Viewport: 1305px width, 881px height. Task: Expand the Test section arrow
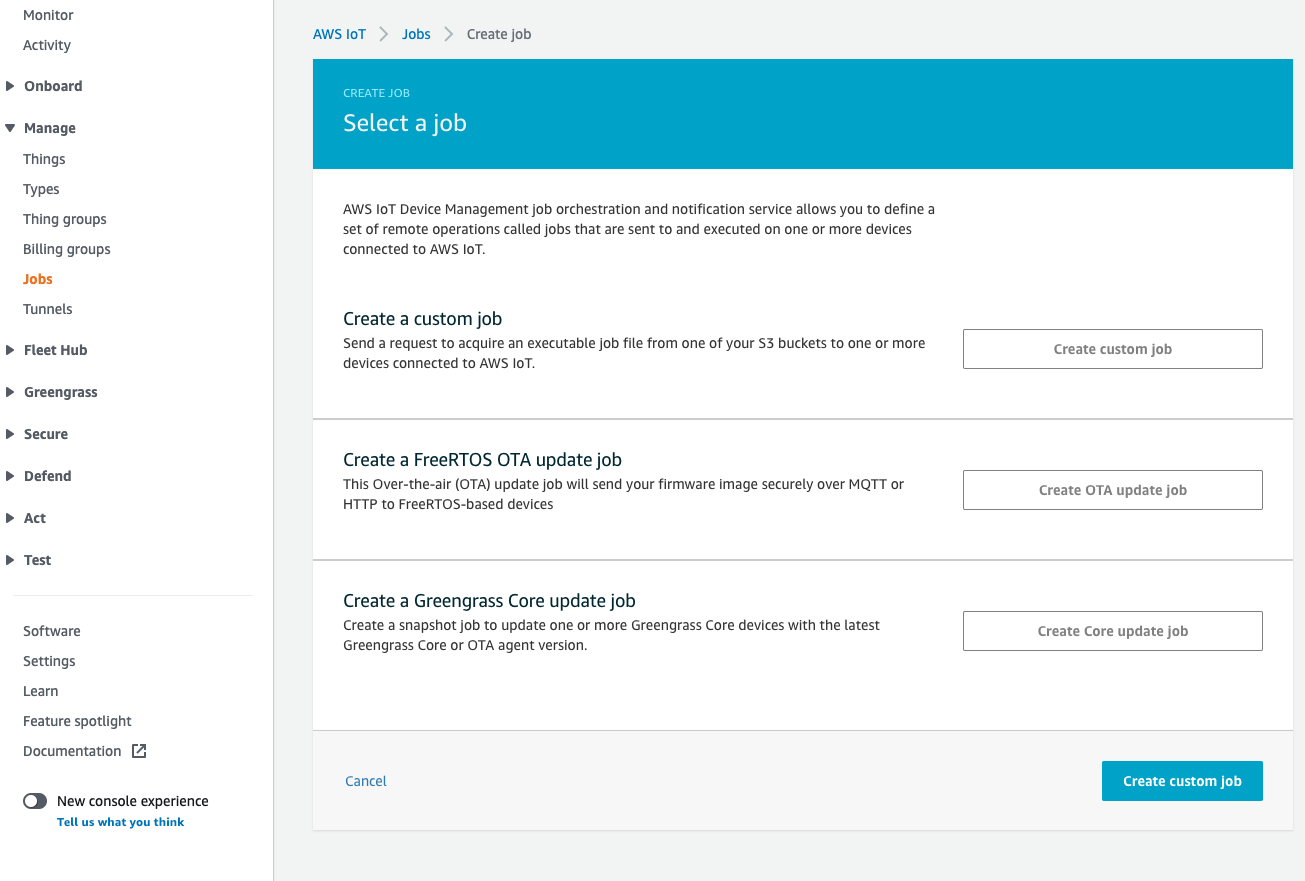(10, 560)
